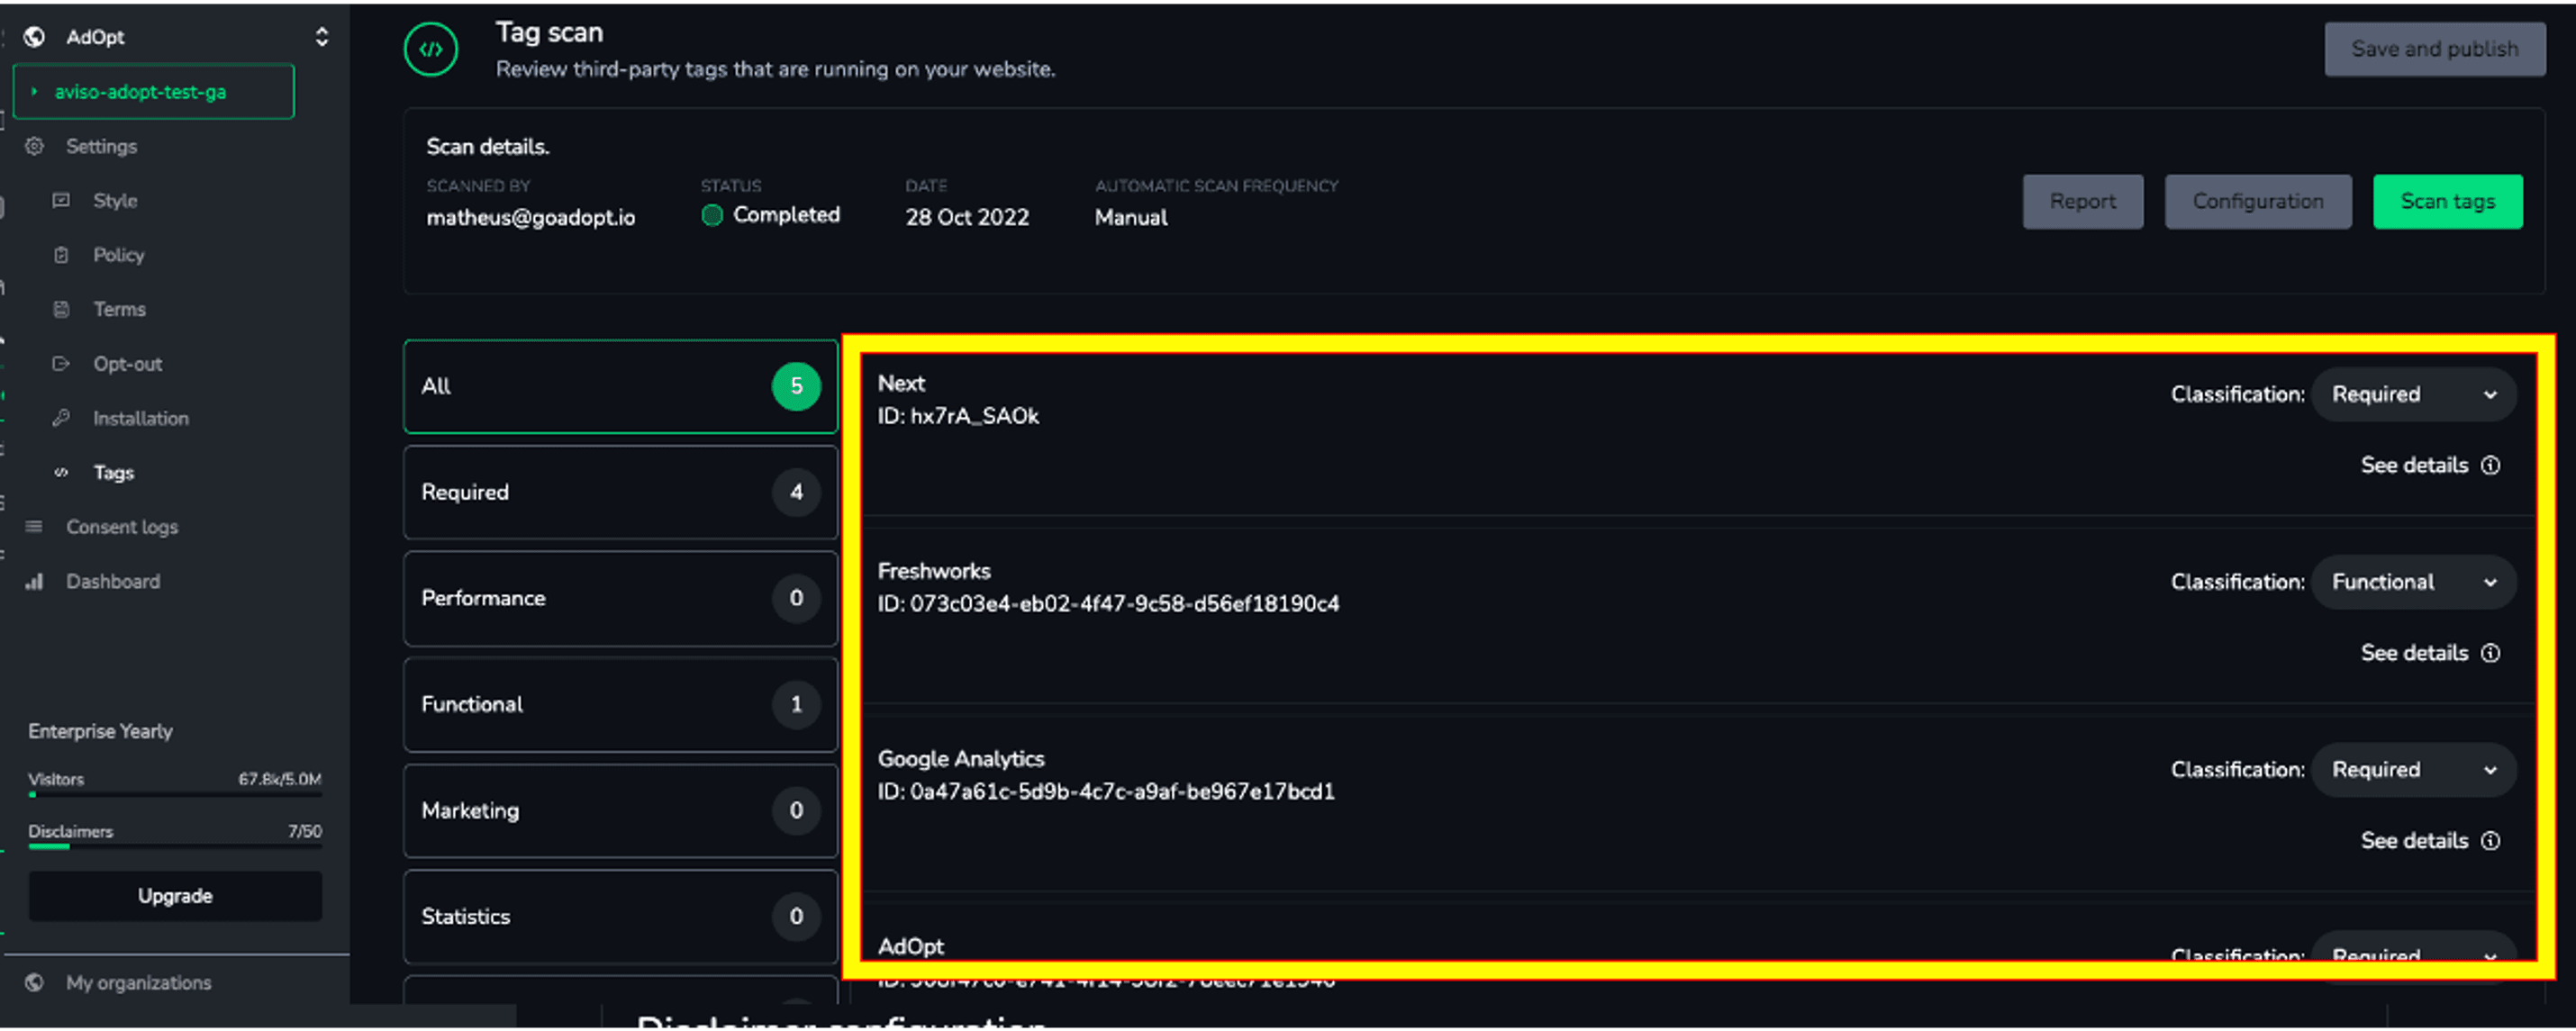2576x1031 pixels.
Task: Select the Functional filter tab
Action: [620, 704]
